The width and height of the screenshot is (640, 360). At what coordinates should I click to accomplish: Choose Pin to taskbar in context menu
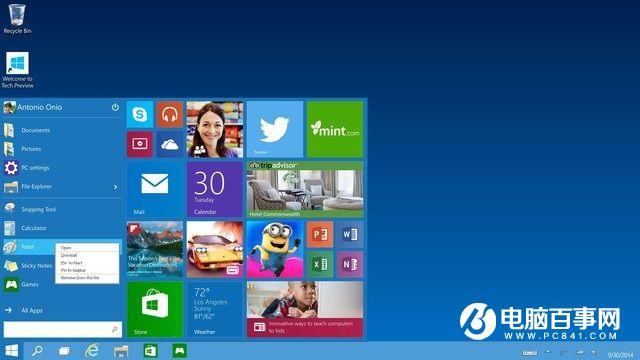(87, 270)
